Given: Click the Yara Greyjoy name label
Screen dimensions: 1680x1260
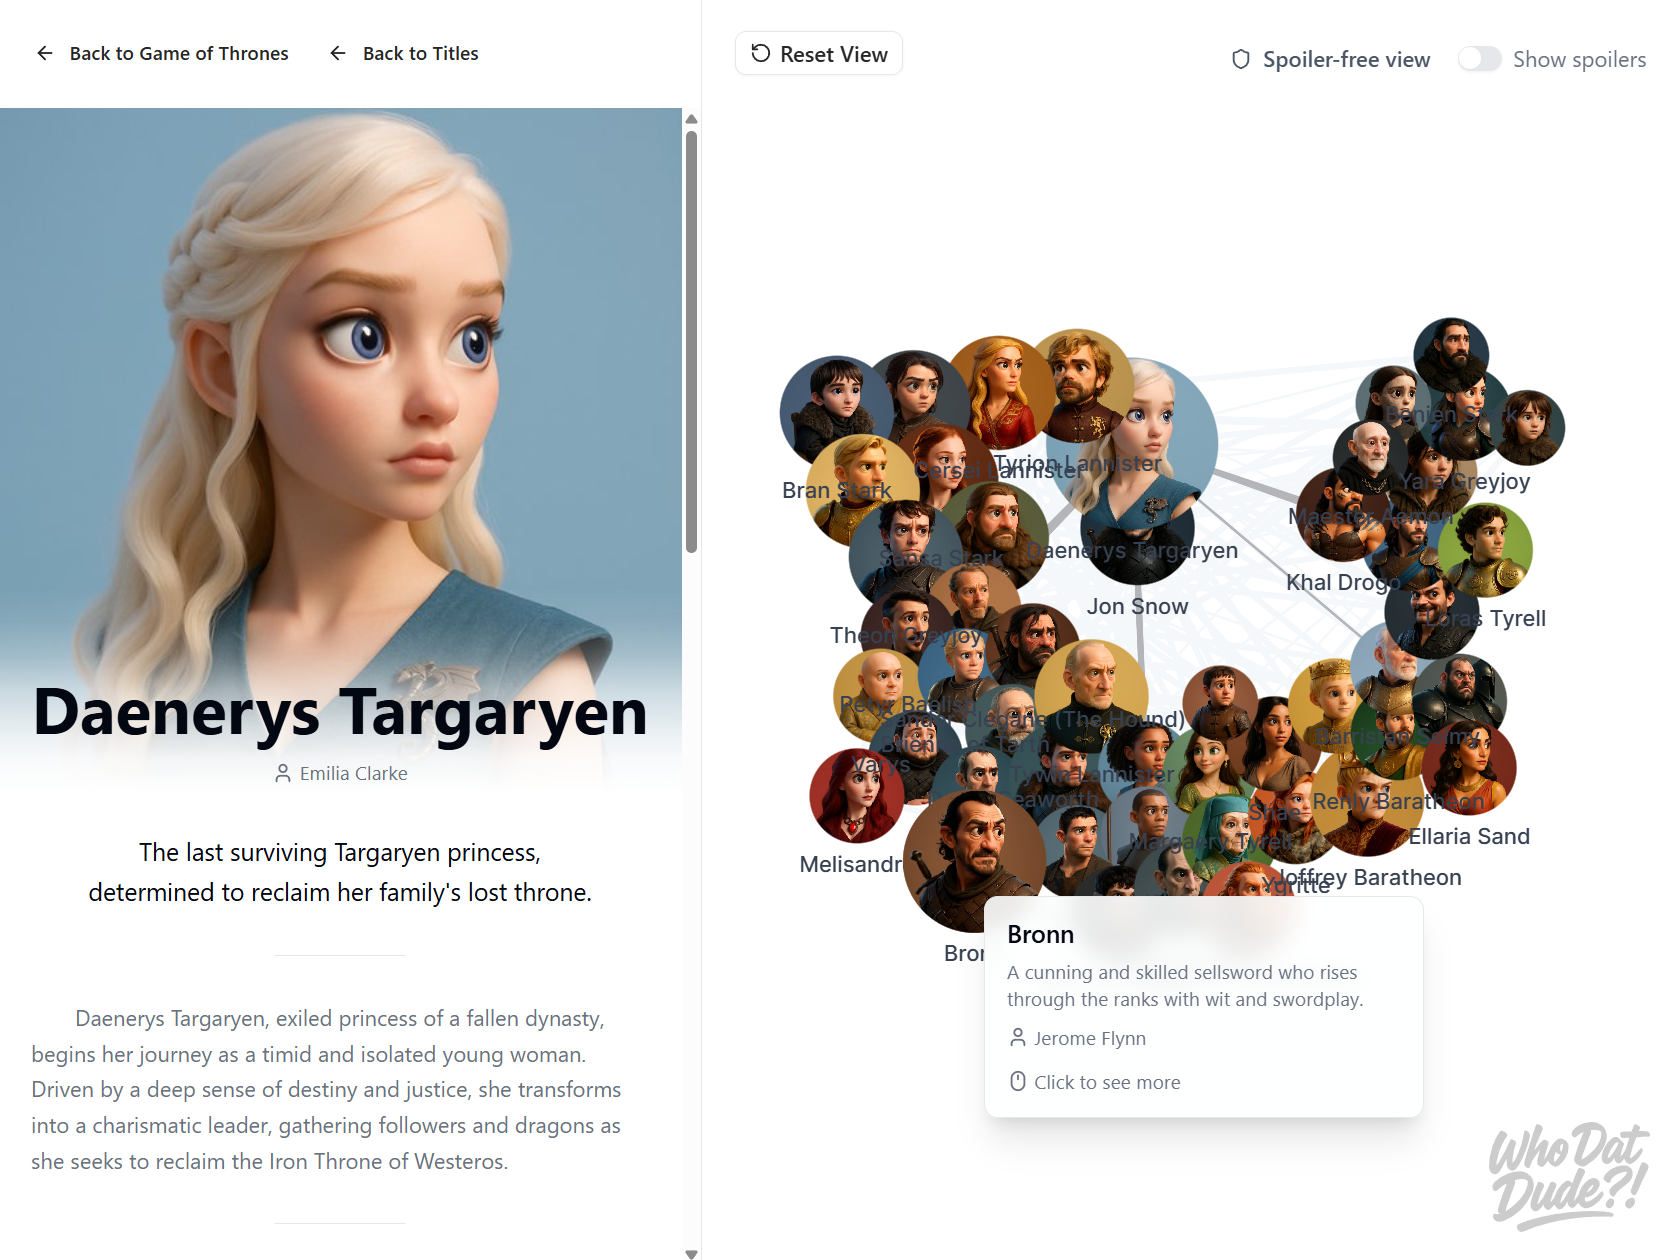Looking at the screenshot, I should click(1465, 482).
